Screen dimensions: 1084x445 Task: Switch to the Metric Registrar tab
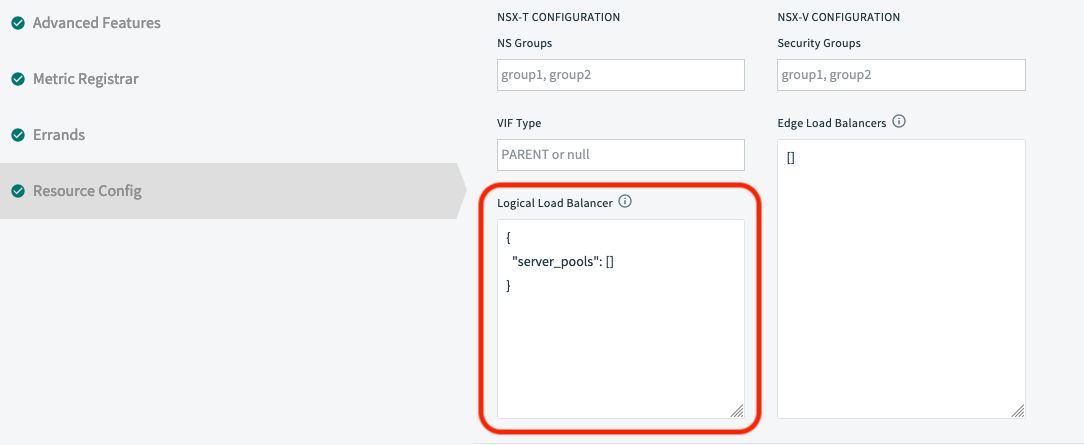click(86, 79)
